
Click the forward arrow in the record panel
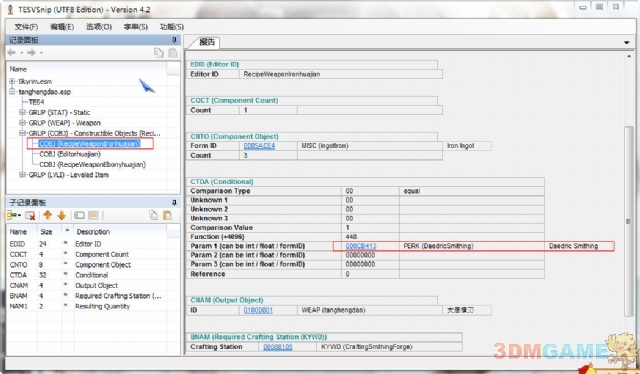tap(31, 52)
